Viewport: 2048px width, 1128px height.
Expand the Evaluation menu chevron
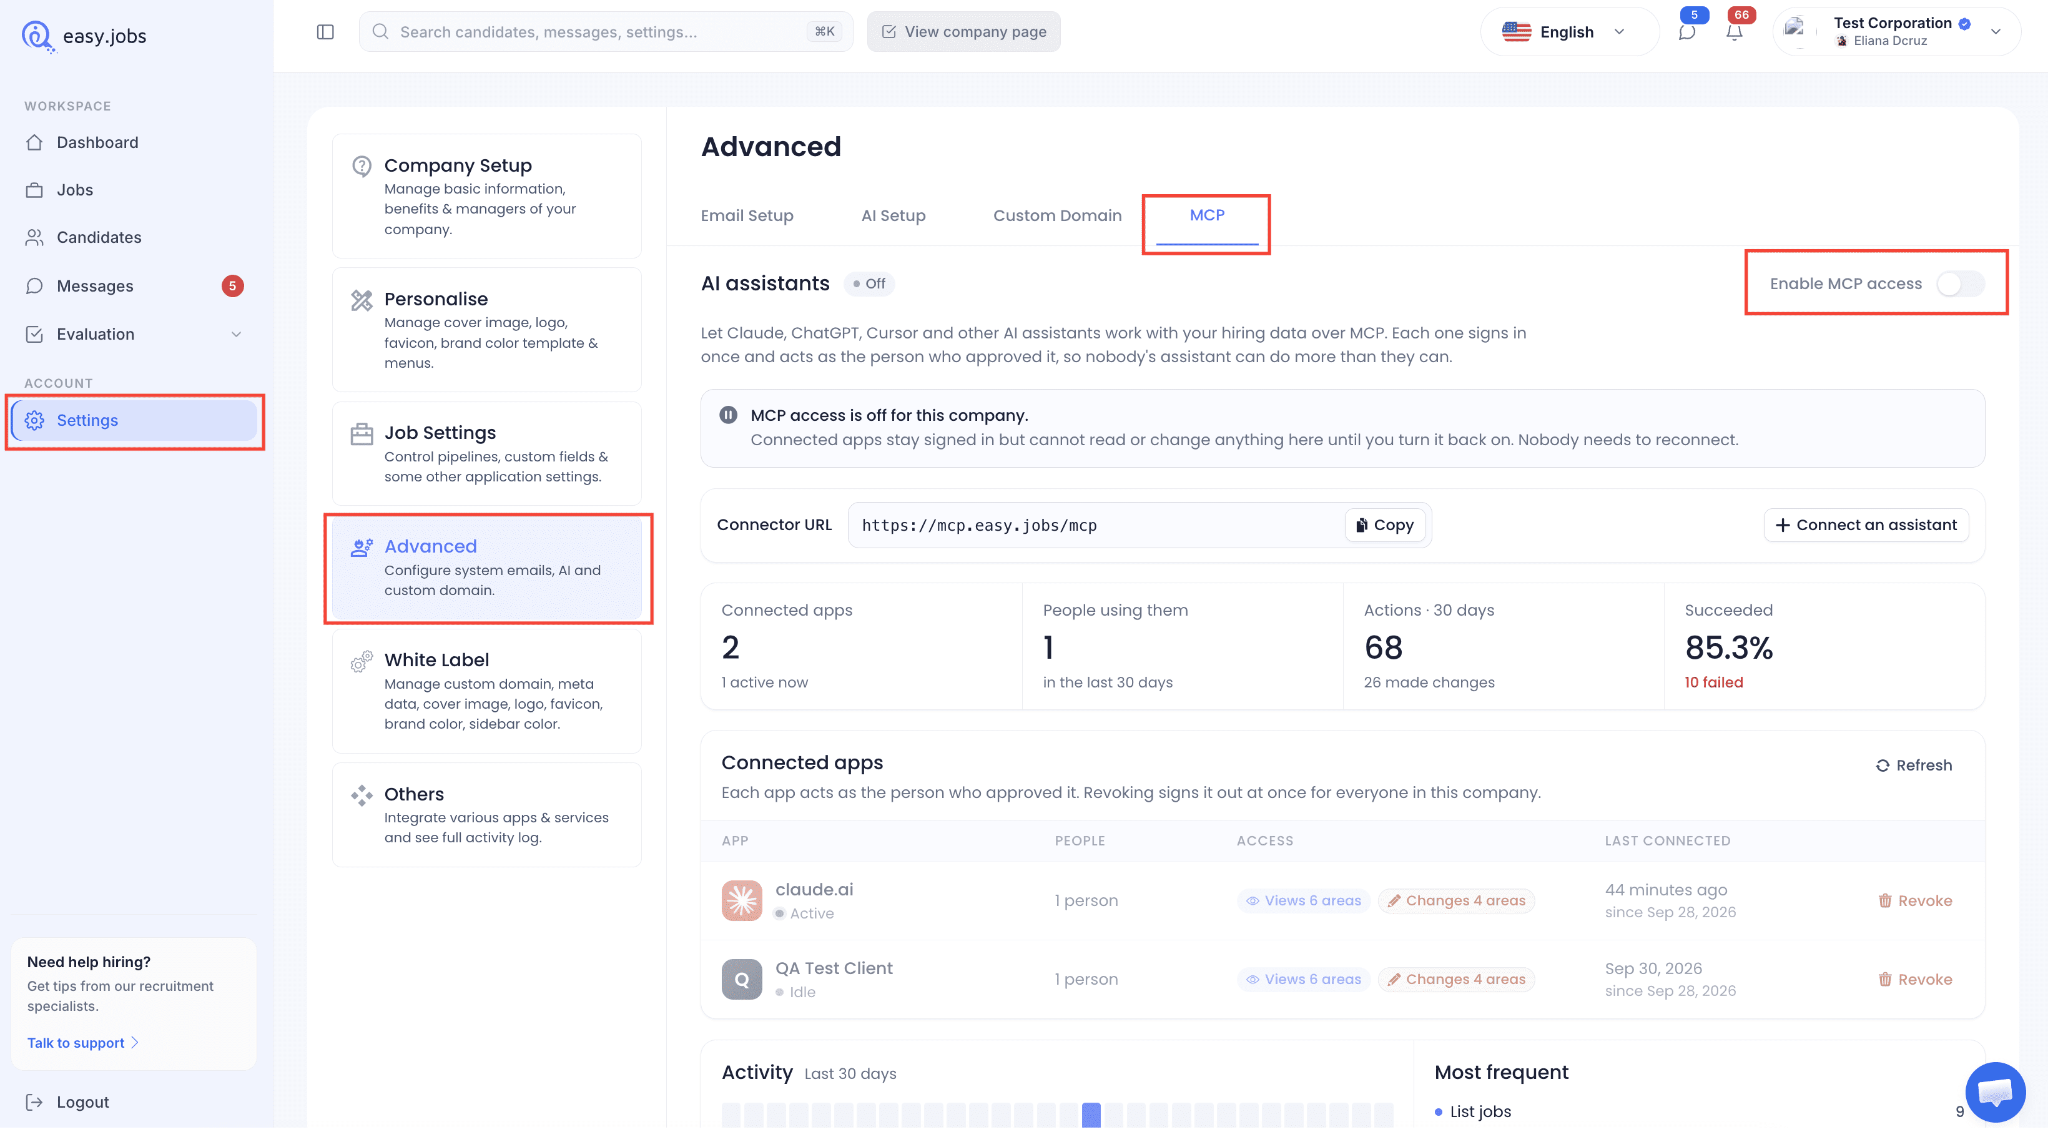(x=237, y=334)
